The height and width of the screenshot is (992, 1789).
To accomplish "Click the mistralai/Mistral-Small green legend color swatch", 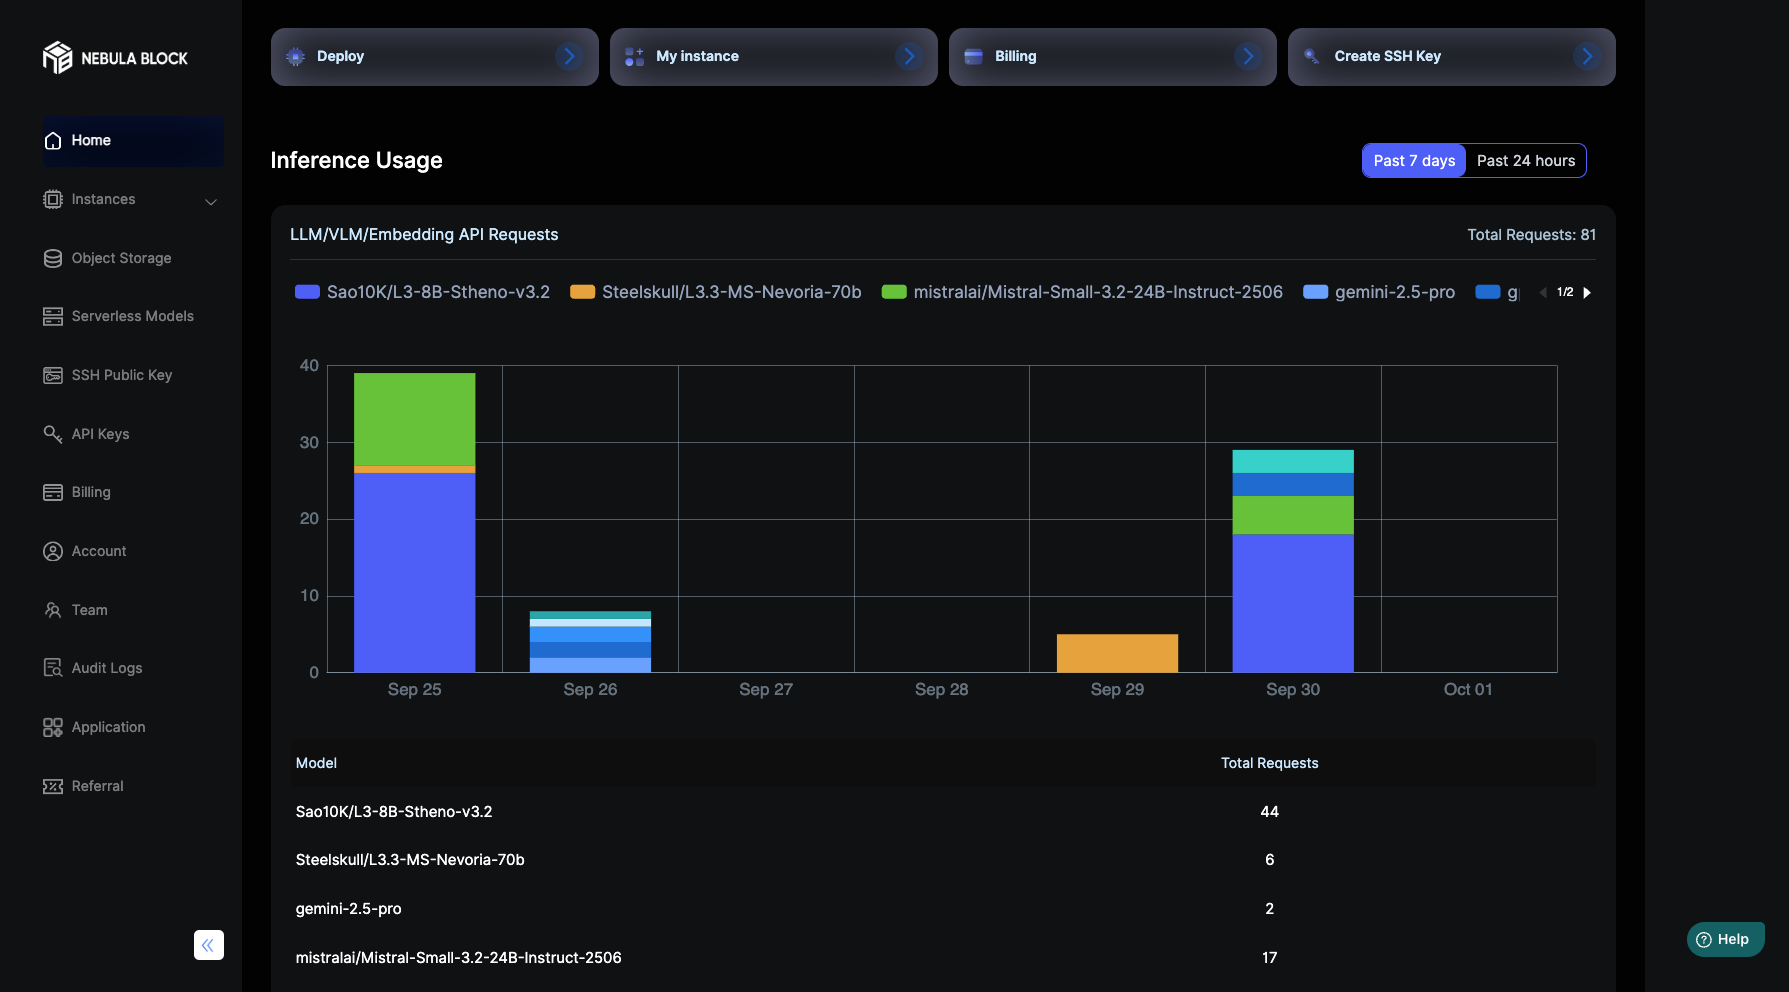I will (894, 292).
